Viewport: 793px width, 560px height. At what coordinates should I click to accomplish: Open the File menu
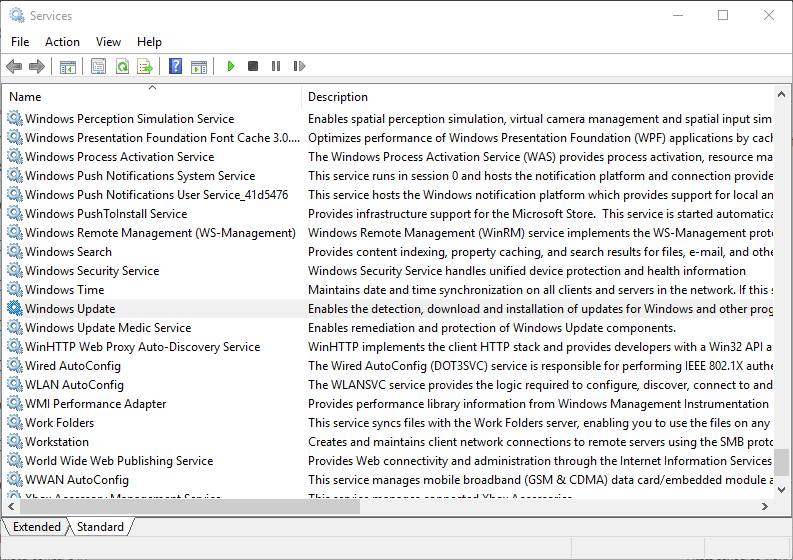coord(20,42)
